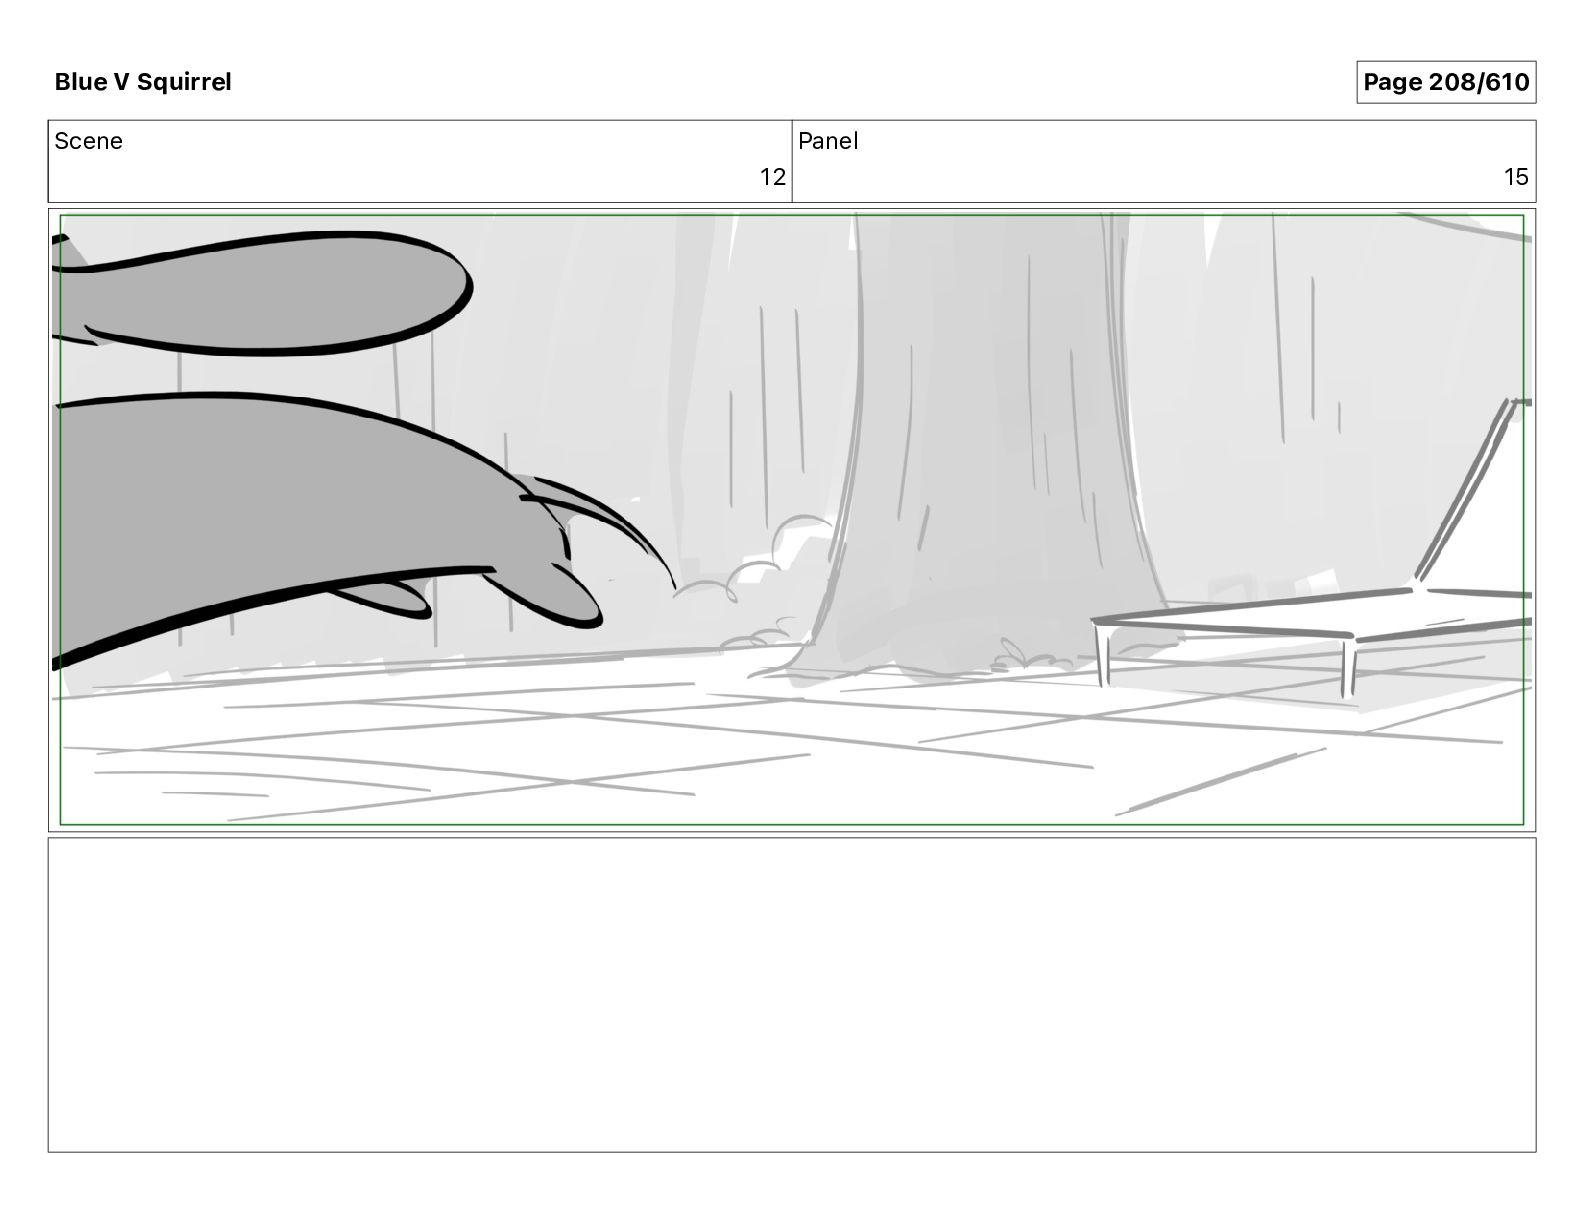Click the Page 208/610 indicator box
This screenshot has width=1584, height=1224.
pos(1446,82)
